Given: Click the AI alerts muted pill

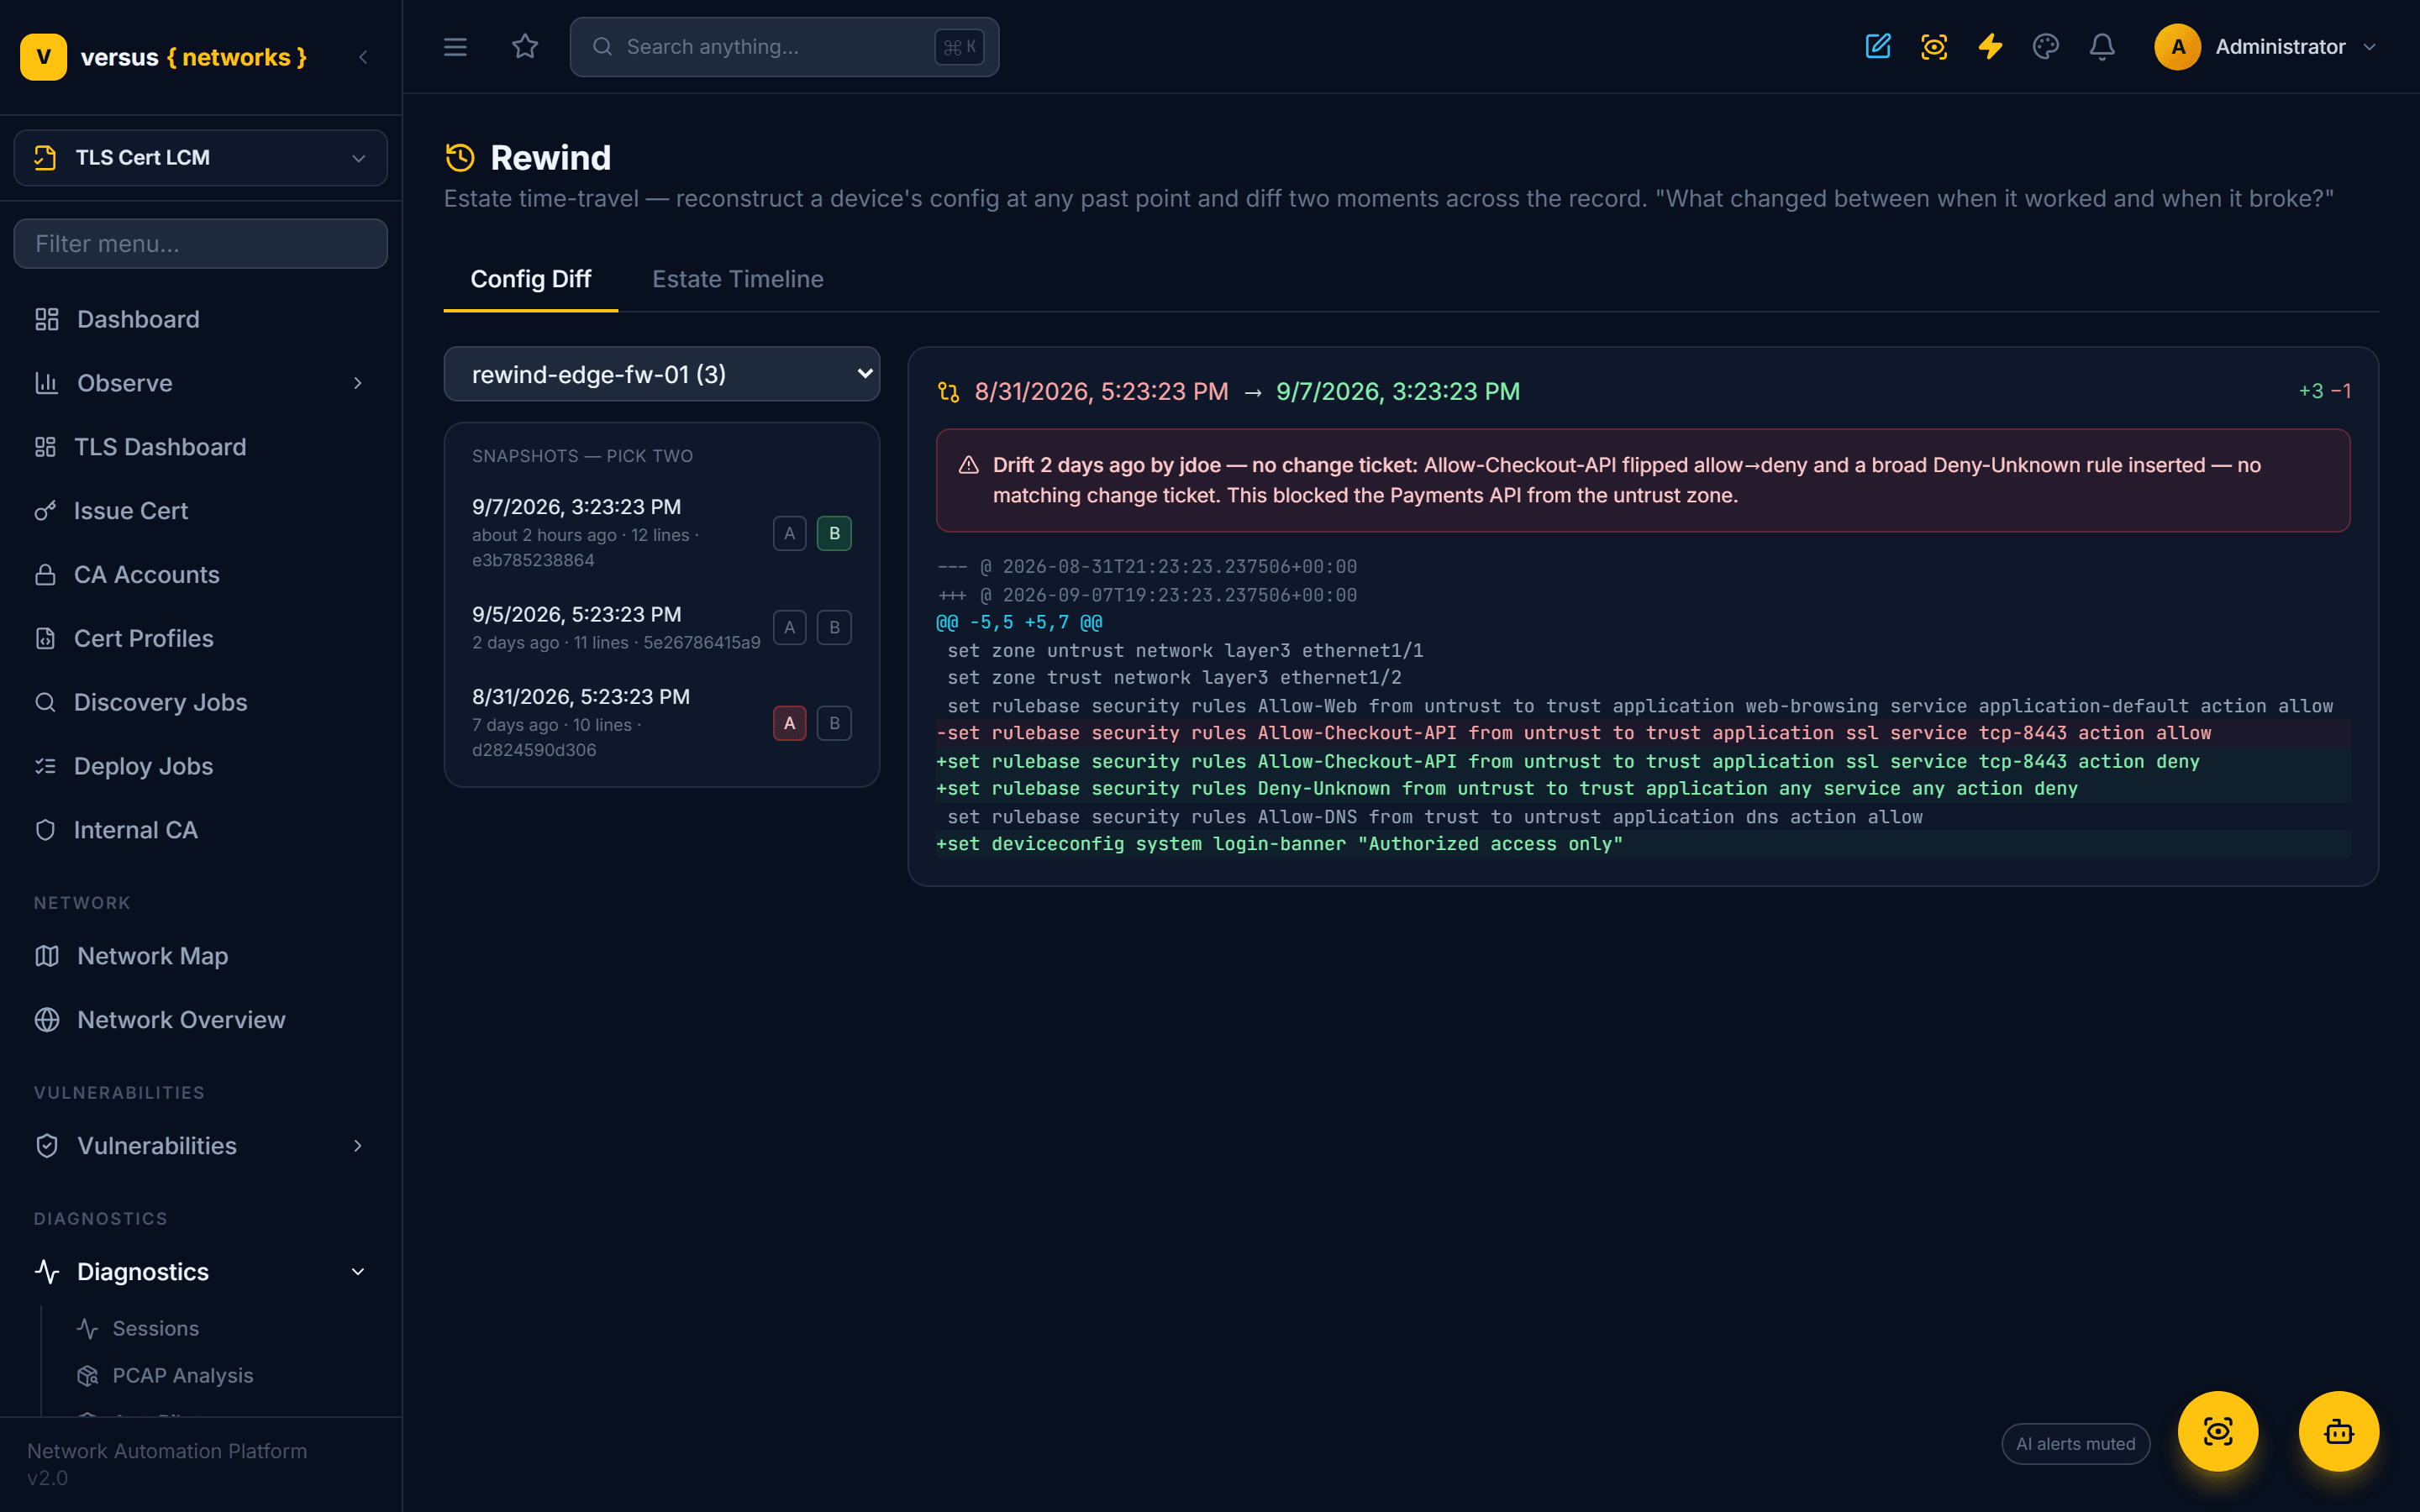Looking at the screenshot, I should coord(2075,1444).
